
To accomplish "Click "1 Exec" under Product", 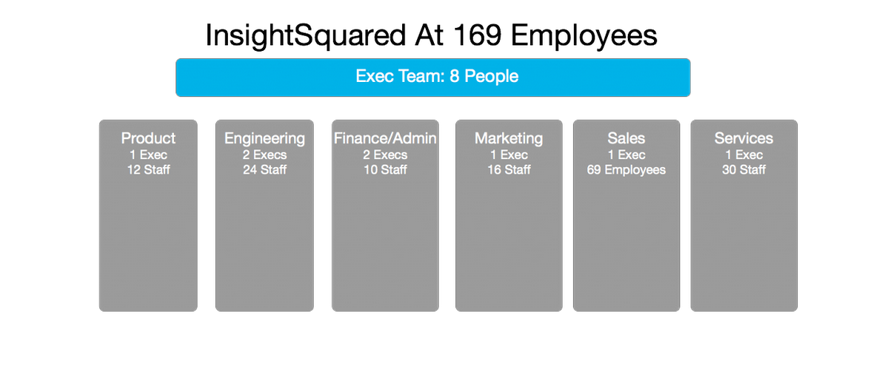I will click(148, 155).
